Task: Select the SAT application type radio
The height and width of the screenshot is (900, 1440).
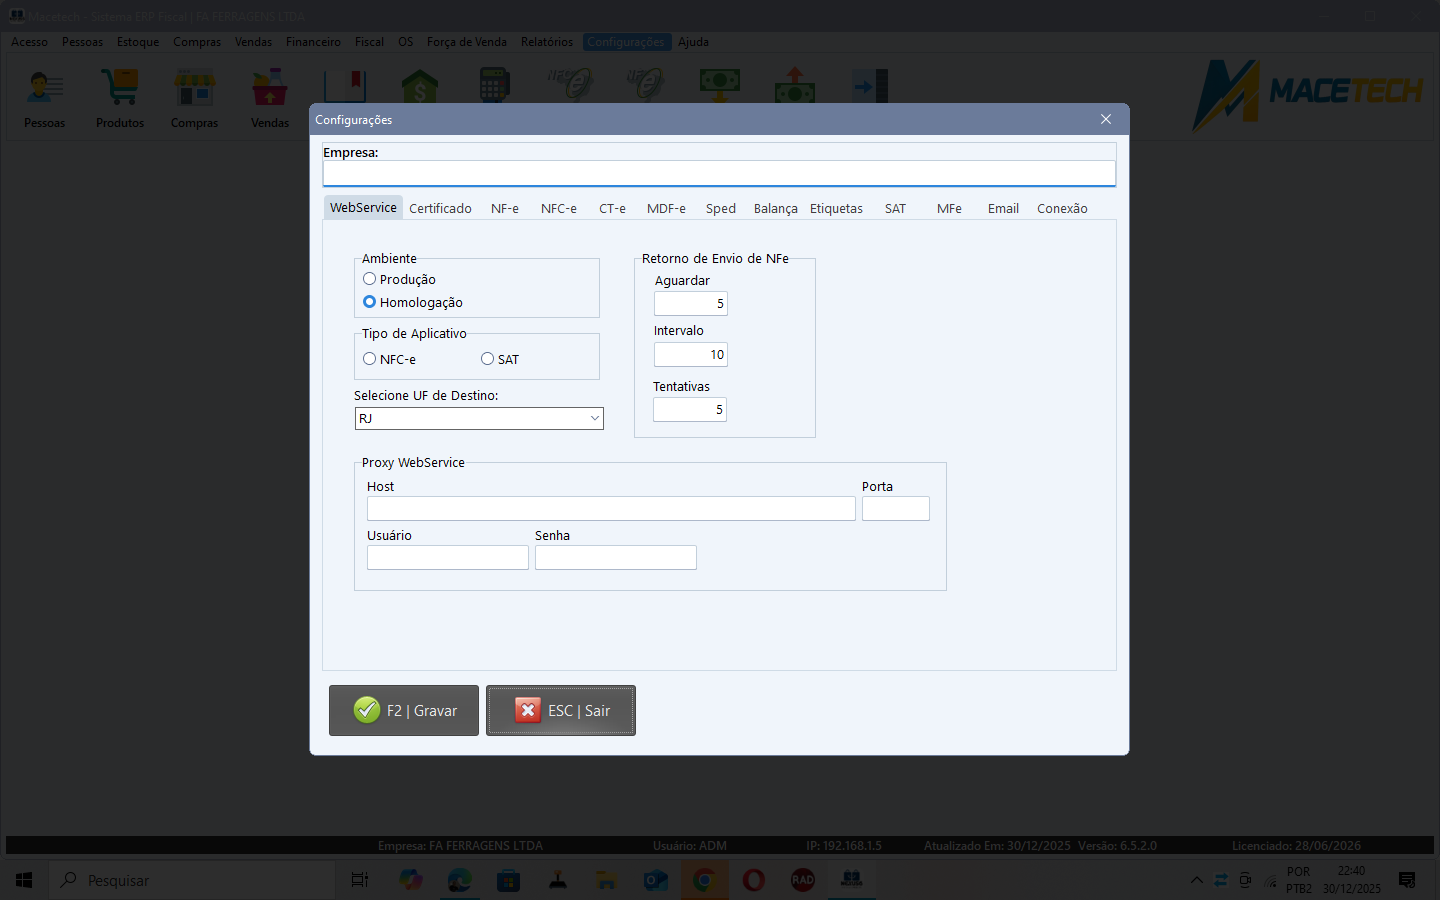Action: [x=488, y=359]
